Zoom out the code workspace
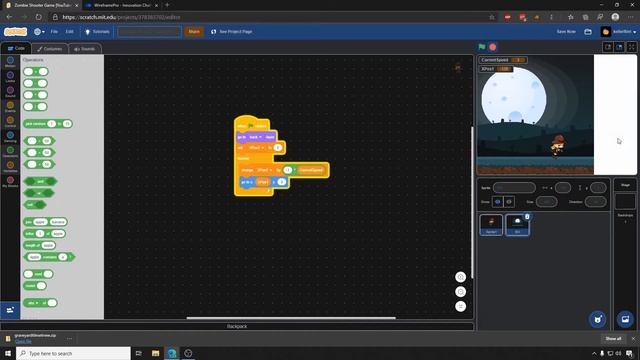 point(460,292)
